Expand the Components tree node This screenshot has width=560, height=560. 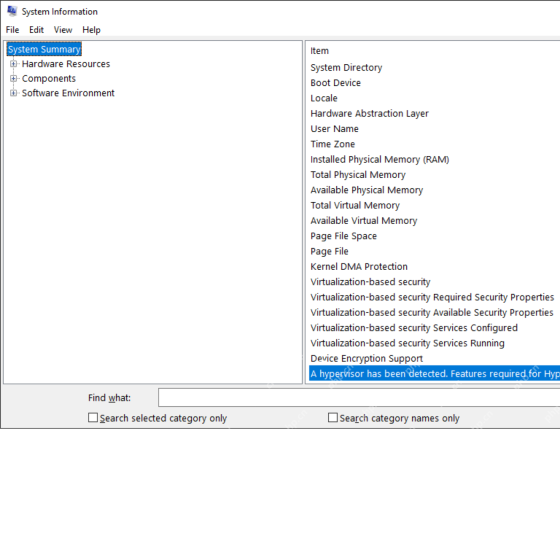(x=13, y=79)
